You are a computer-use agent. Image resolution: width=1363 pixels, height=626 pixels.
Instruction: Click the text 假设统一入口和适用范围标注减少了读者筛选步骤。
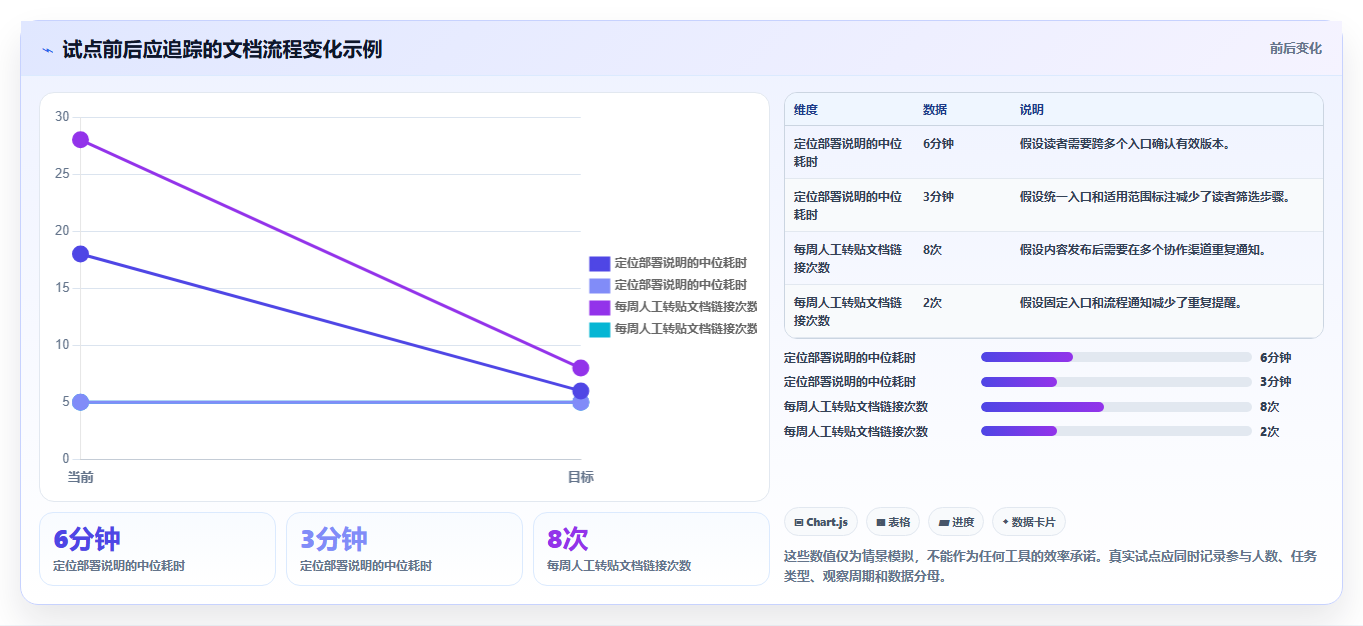click(1155, 197)
